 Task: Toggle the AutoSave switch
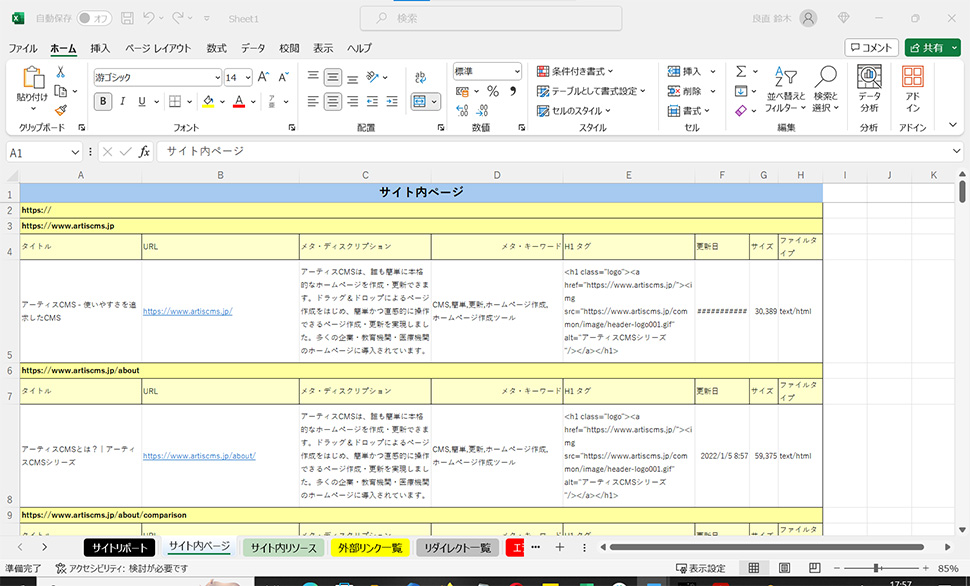tap(94, 19)
